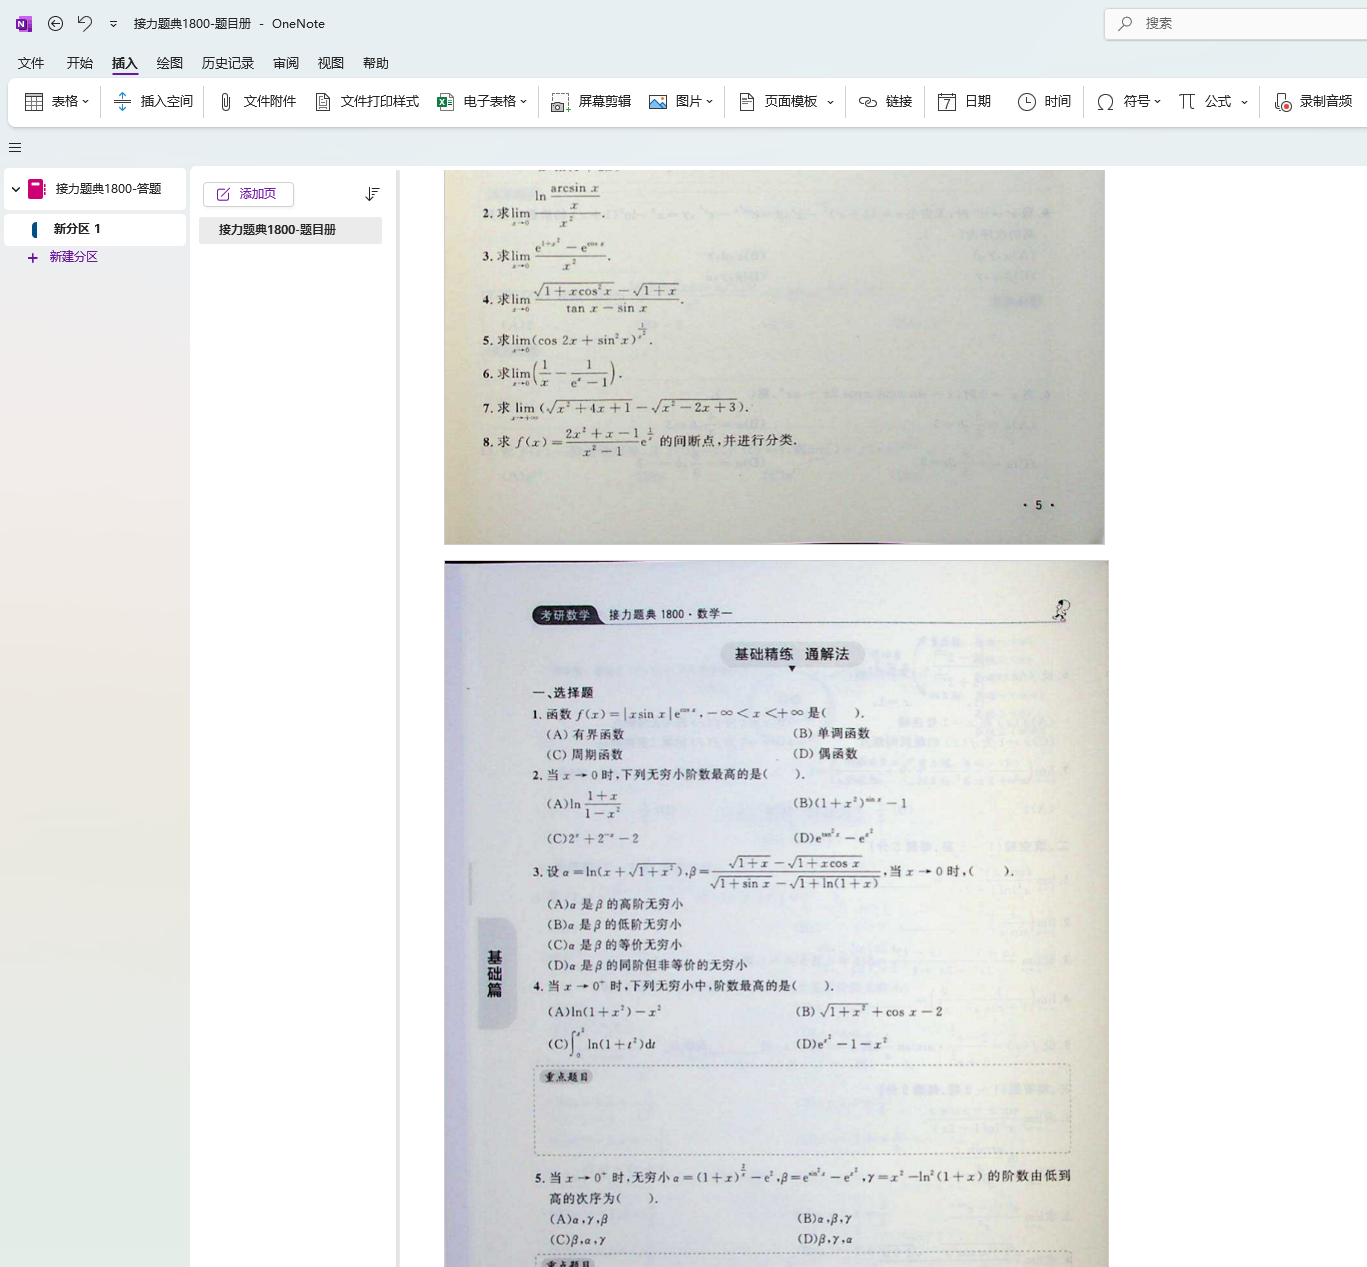Click the page sort icon above the page list
The width and height of the screenshot is (1367, 1267).
point(372,194)
